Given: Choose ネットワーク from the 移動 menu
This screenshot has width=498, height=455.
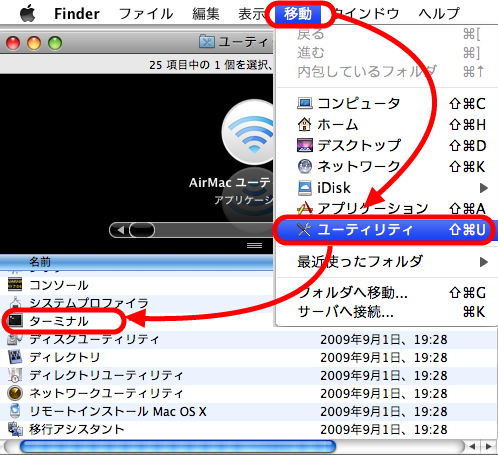Looking at the screenshot, I should [387, 166].
